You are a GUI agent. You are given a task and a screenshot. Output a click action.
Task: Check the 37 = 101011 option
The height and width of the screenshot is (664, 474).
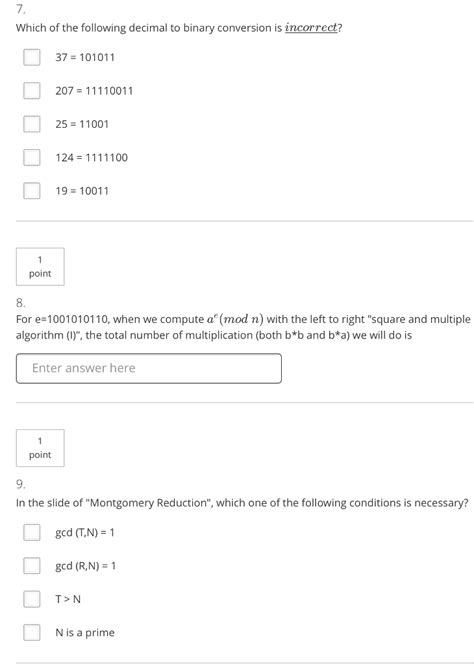32,57
